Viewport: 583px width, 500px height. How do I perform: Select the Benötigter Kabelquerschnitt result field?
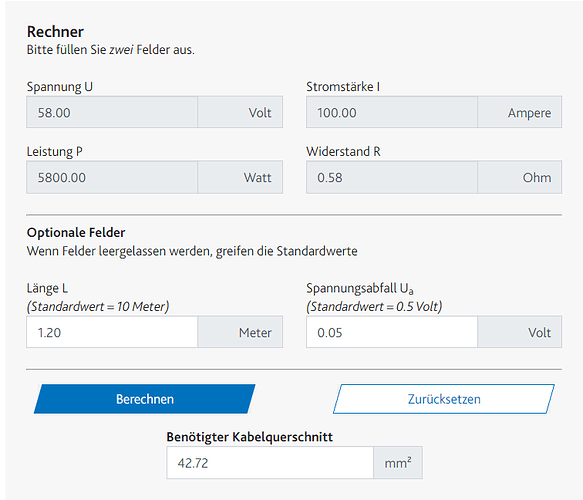270,463
